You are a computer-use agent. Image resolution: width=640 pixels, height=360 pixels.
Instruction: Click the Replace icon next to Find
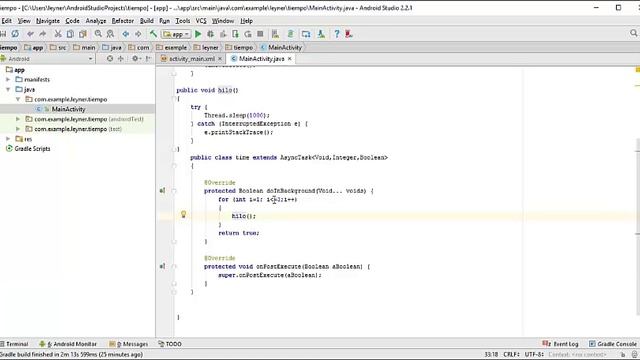pyautogui.click(x=110, y=34)
